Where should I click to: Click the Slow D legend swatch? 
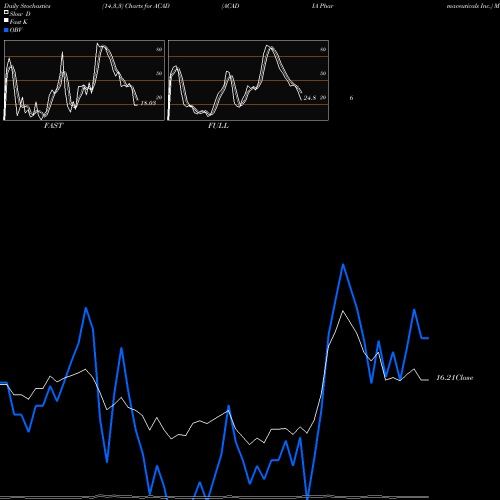click(6, 13)
